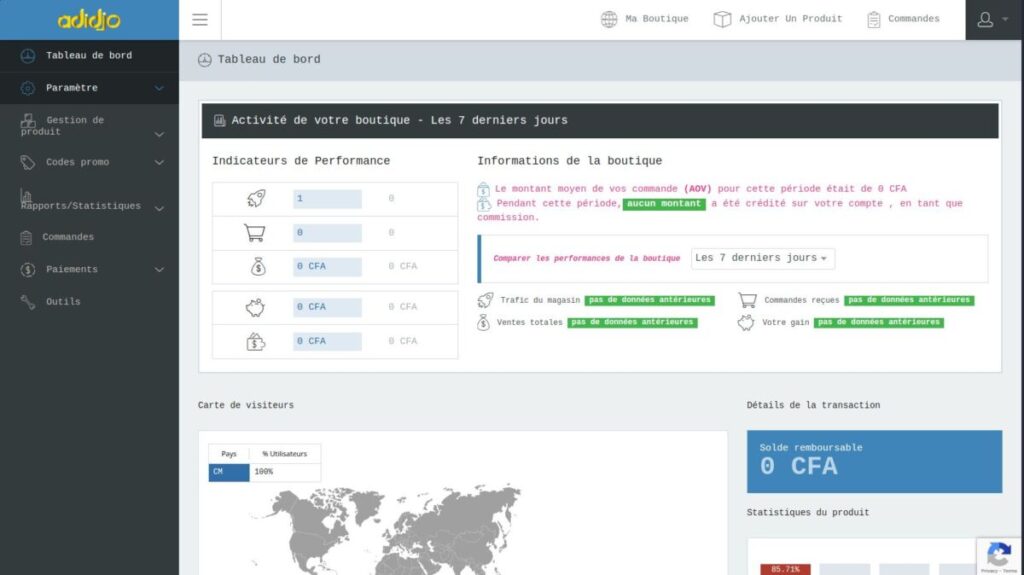The width and height of the screenshot is (1024, 575).
Task: Expand Gestion de produit submenu
Action: tap(88, 126)
